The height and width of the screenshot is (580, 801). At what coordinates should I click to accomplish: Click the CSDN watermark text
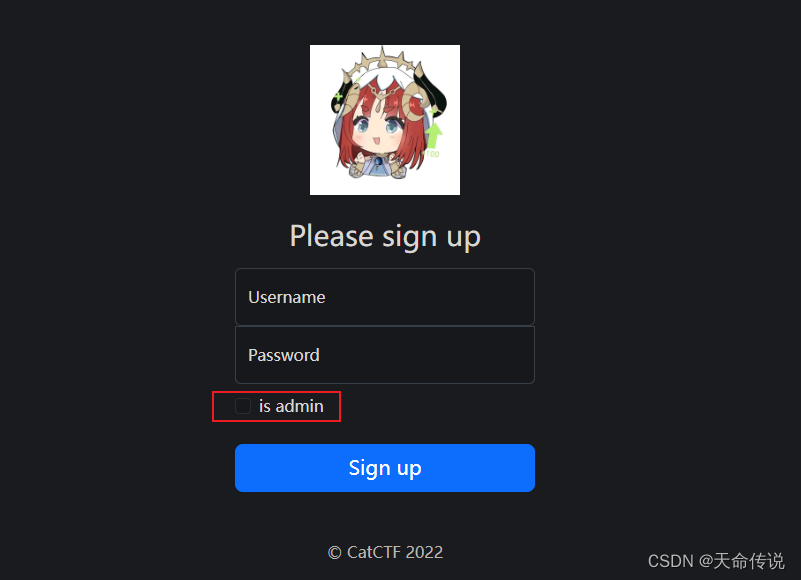click(x=716, y=561)
